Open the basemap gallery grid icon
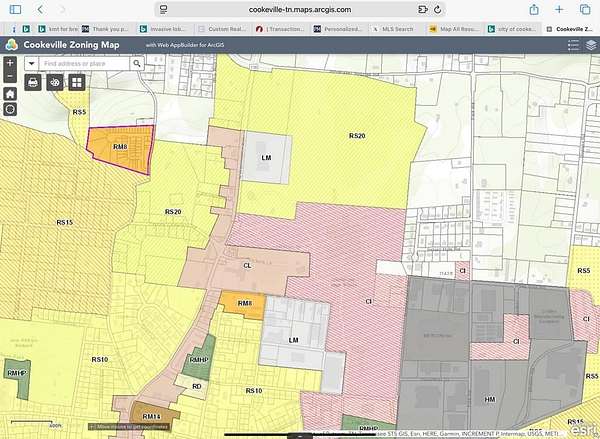The width and height of the screenshot is (600, 439). [x=77, y=81]
